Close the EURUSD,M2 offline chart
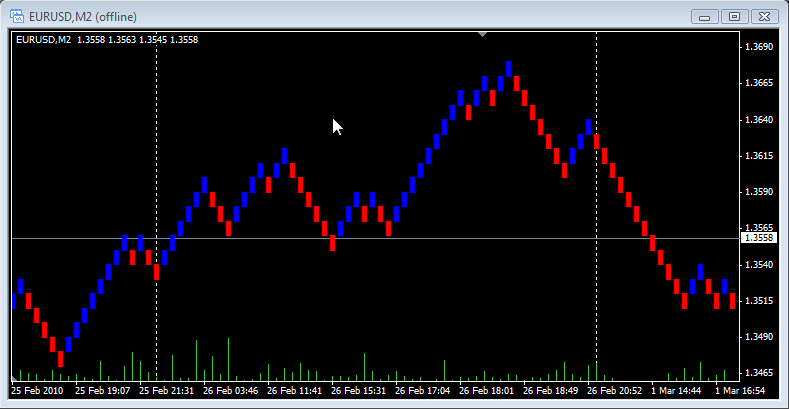The height and width of the screenshot is (409, 789). tap(764, 16)
